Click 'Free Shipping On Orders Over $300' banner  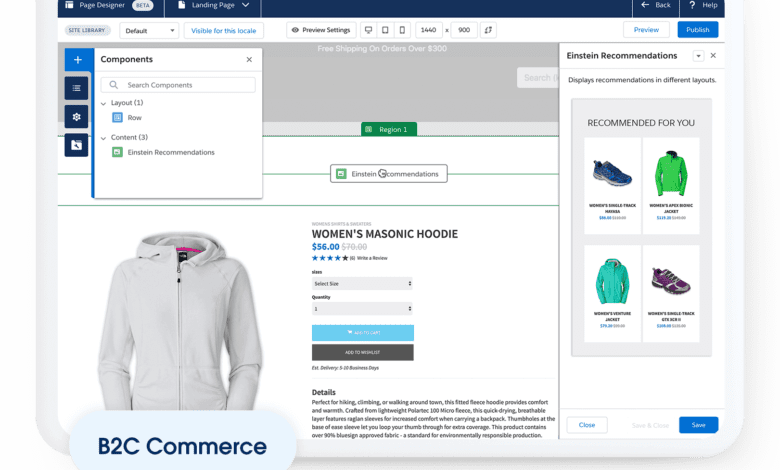pos(382,49)
